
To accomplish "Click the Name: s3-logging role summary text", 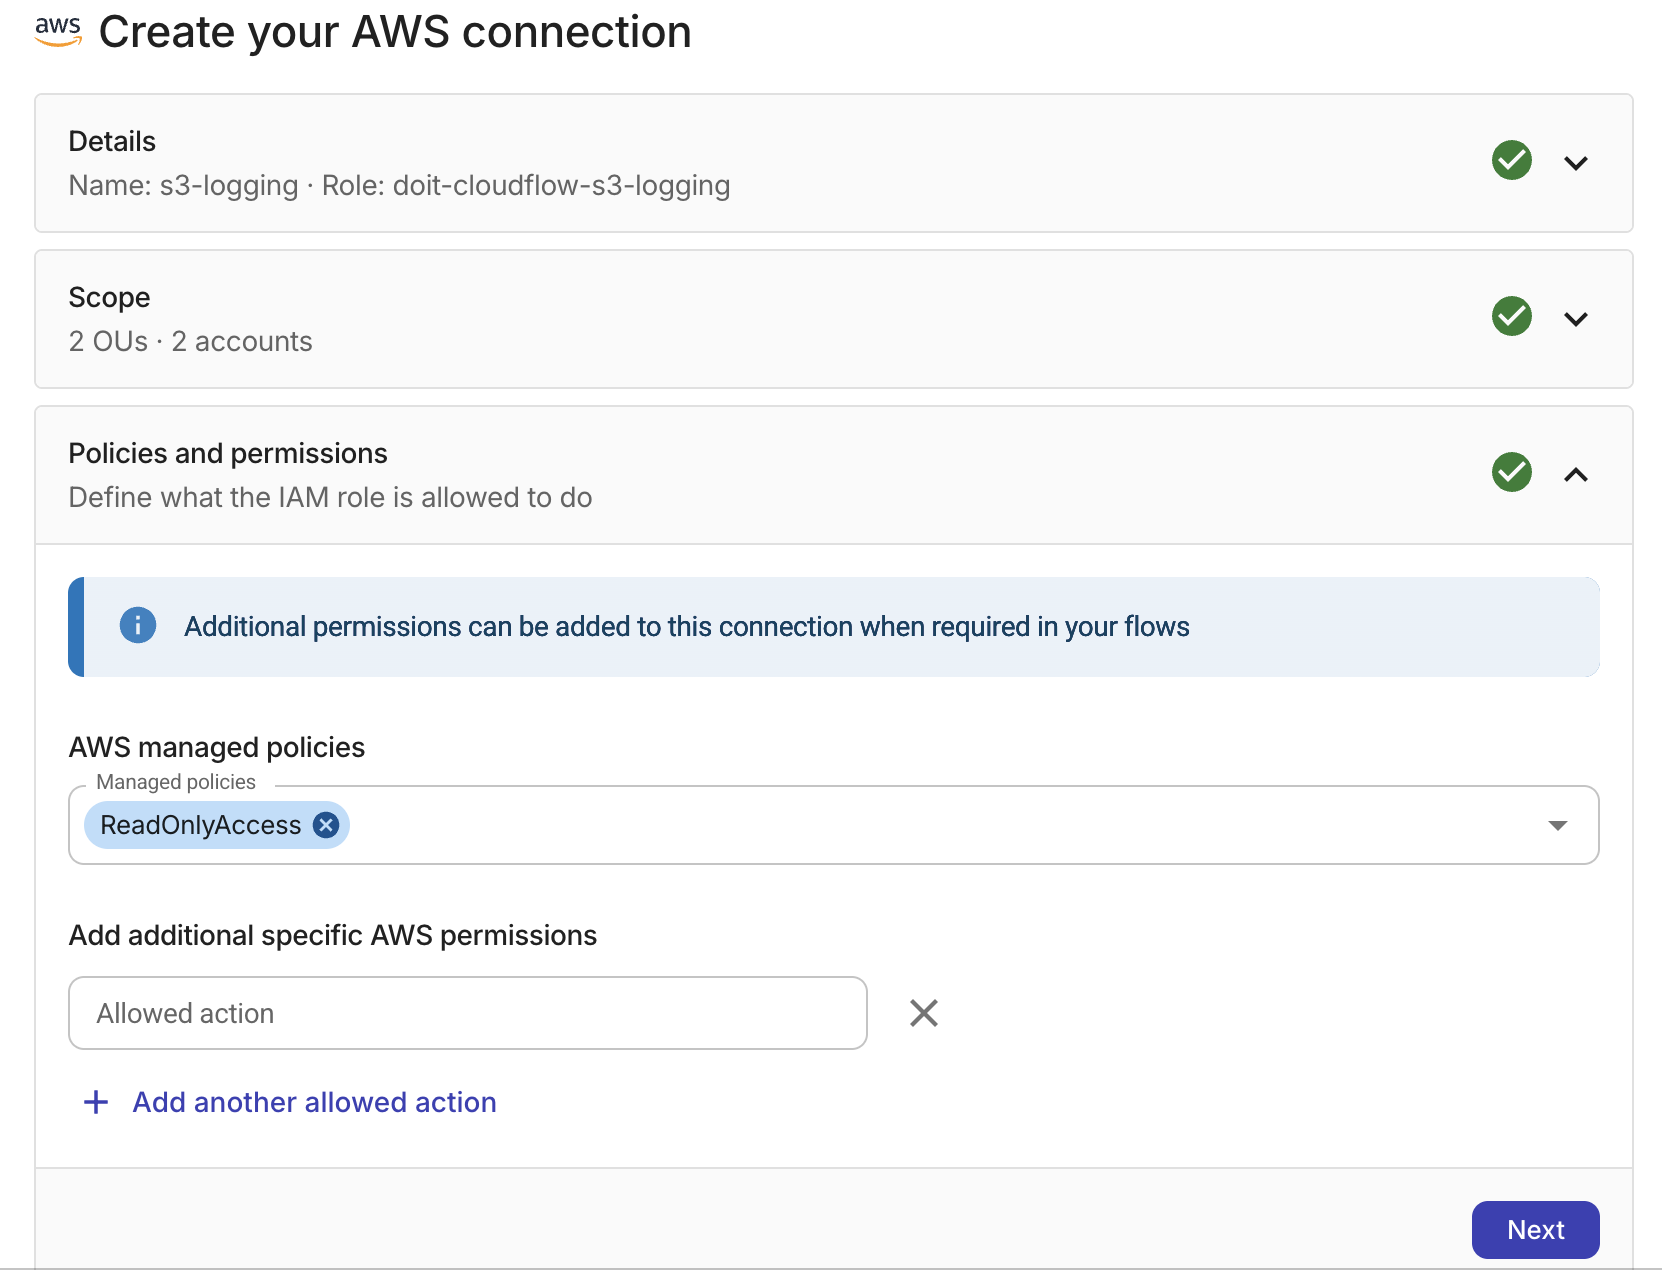I will 399,185.
